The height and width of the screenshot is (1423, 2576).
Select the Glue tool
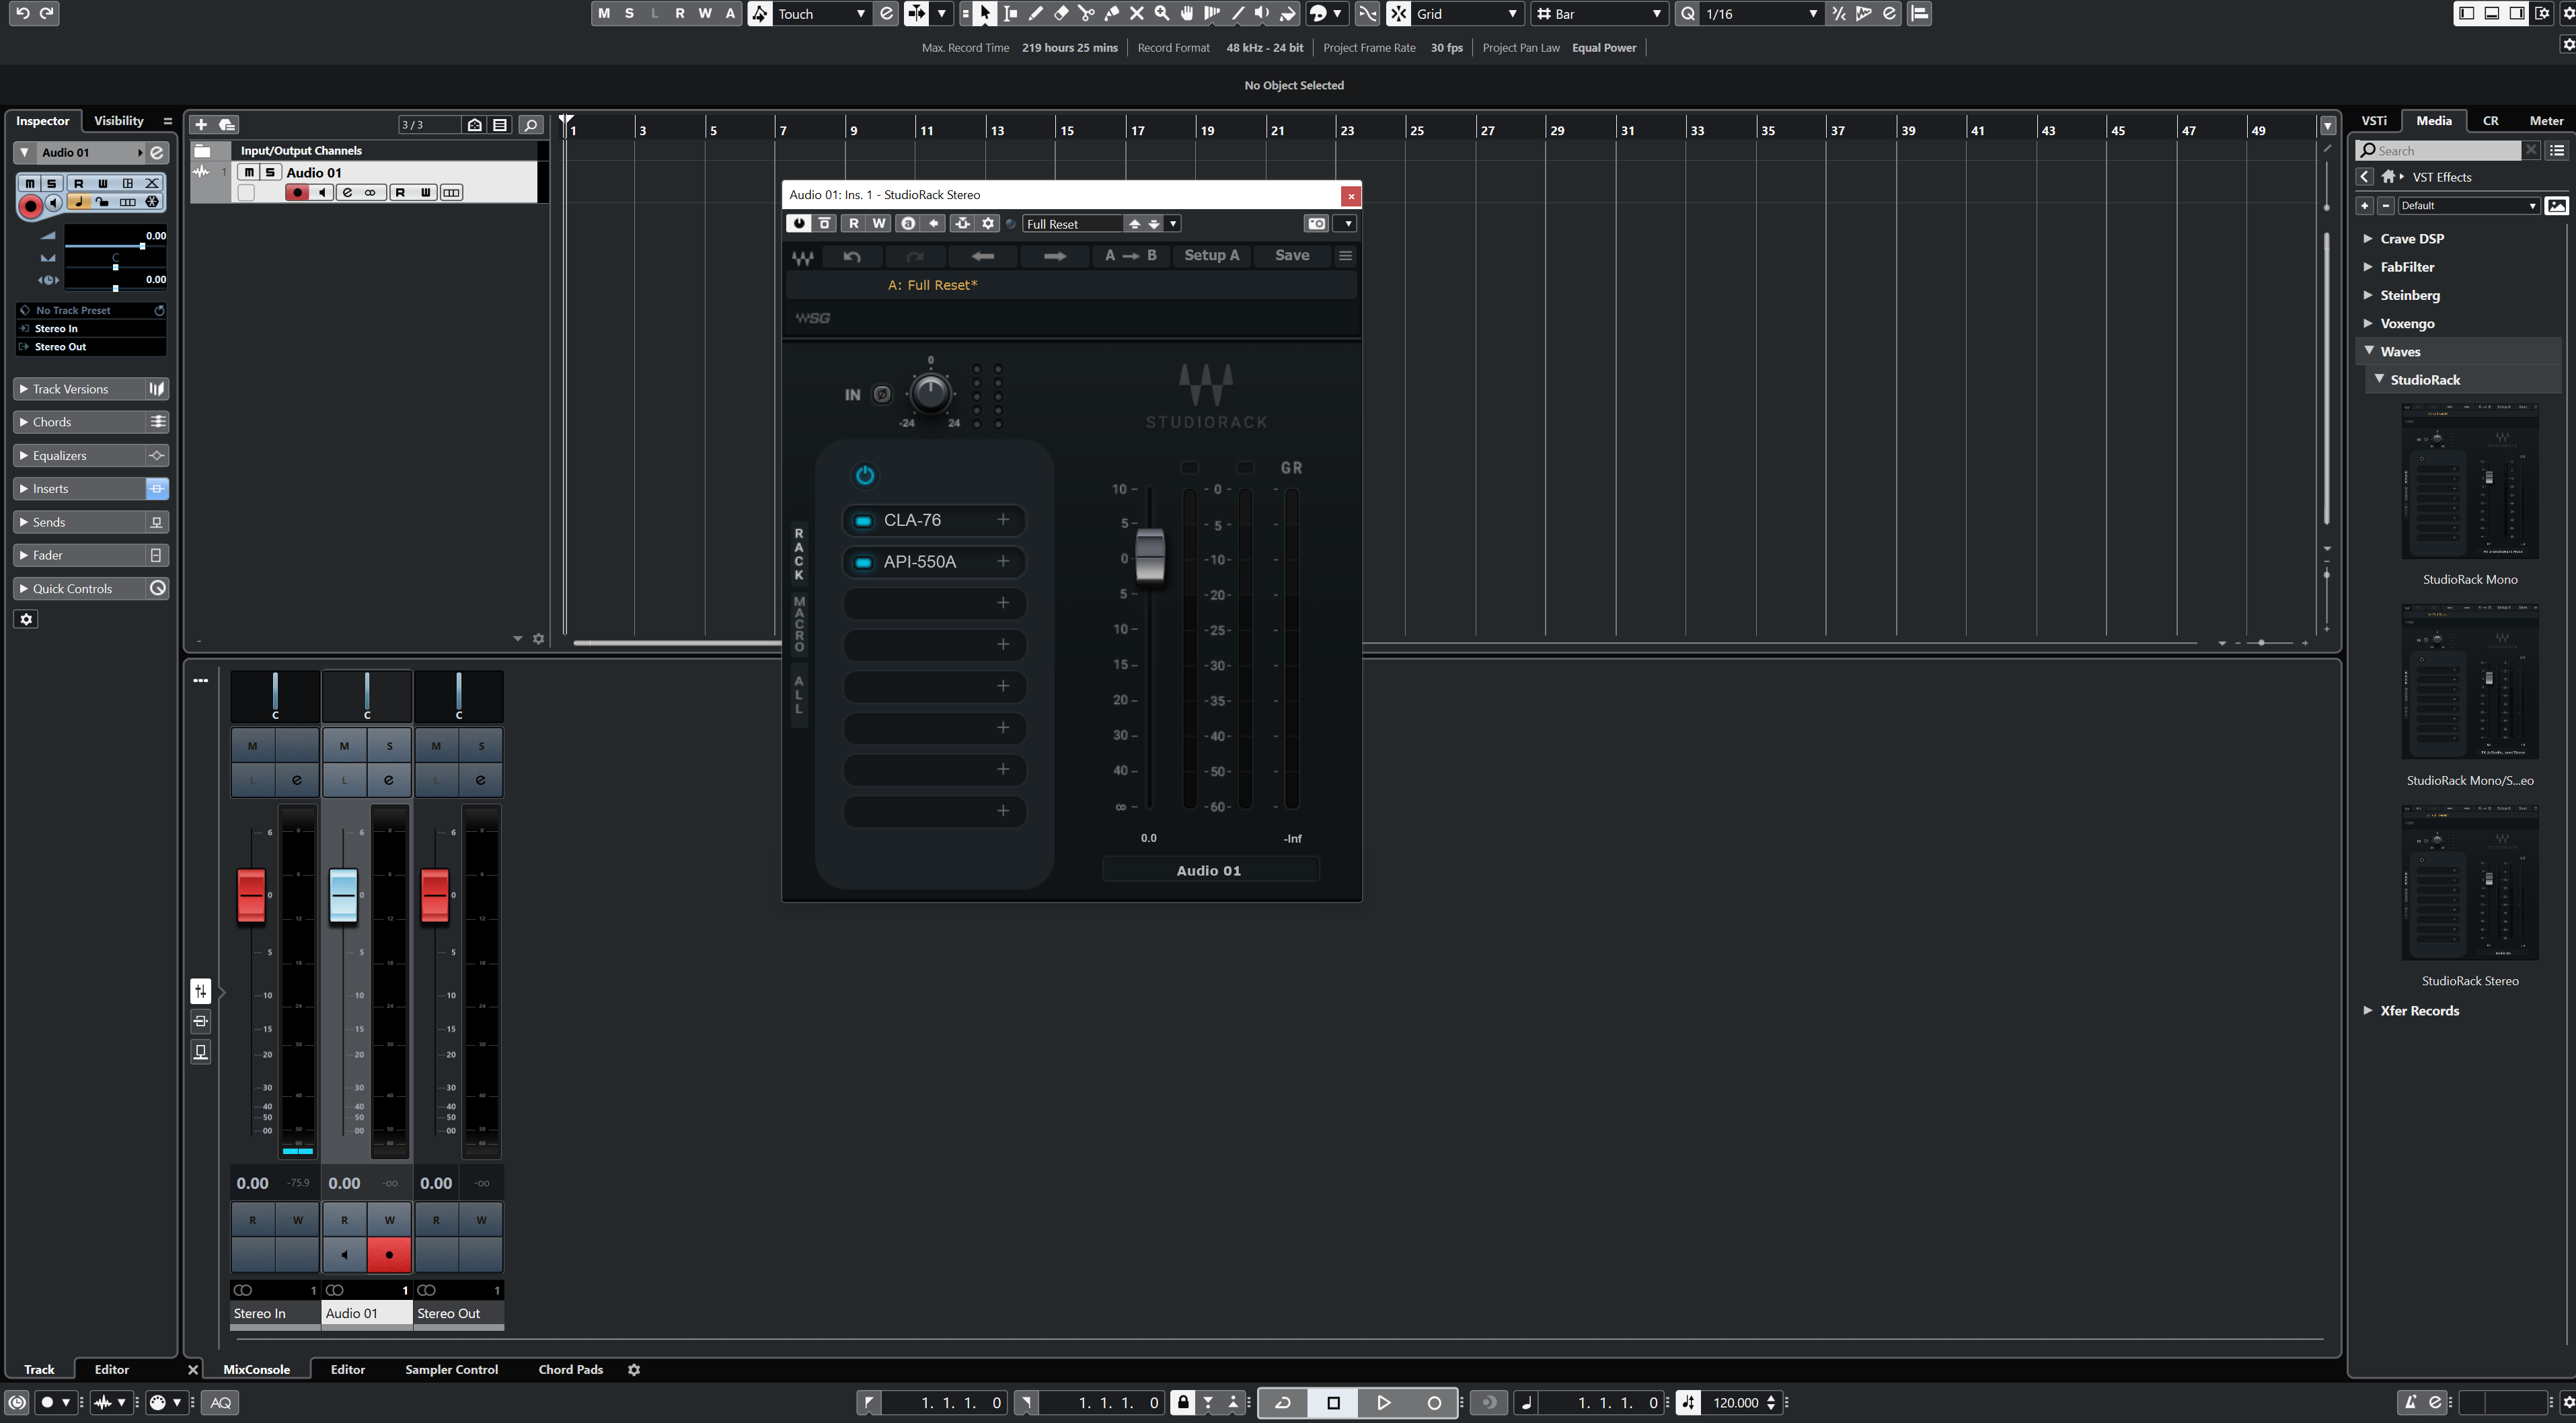[x=1111, y=14]
